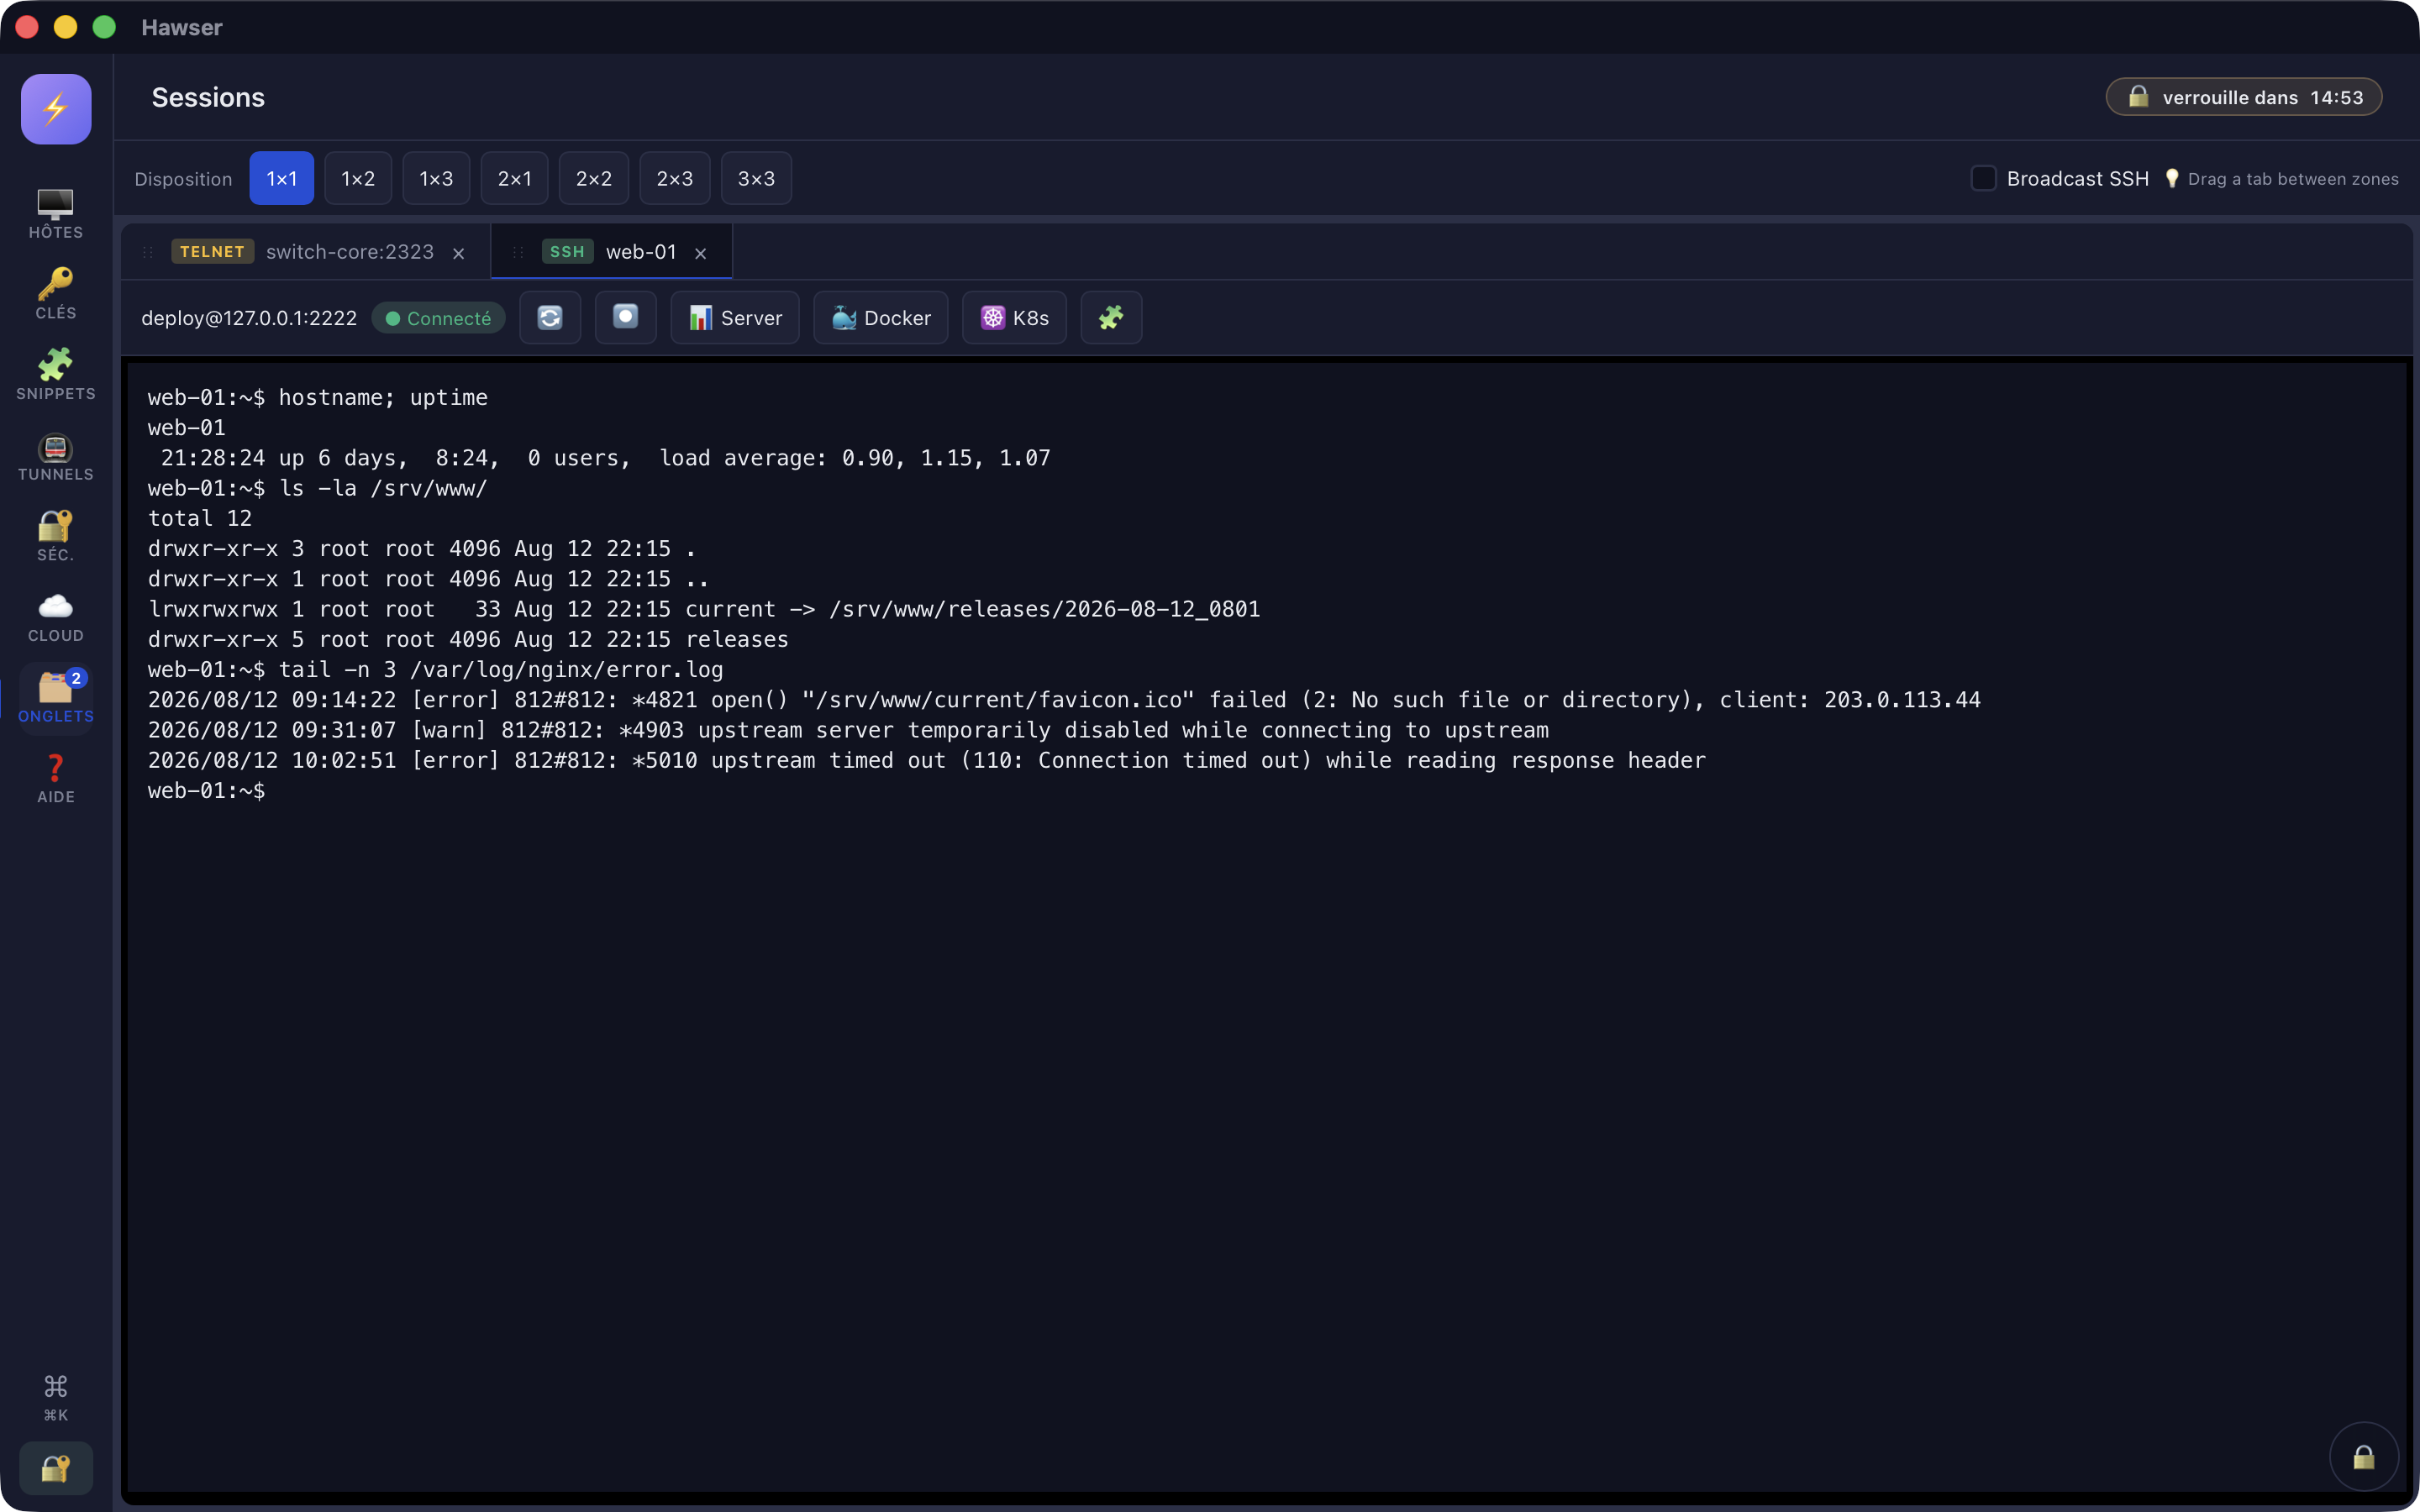This screenshot has height=1512, width=2420.
Task: Open the Aide help section
Action: tap(56, 778)
